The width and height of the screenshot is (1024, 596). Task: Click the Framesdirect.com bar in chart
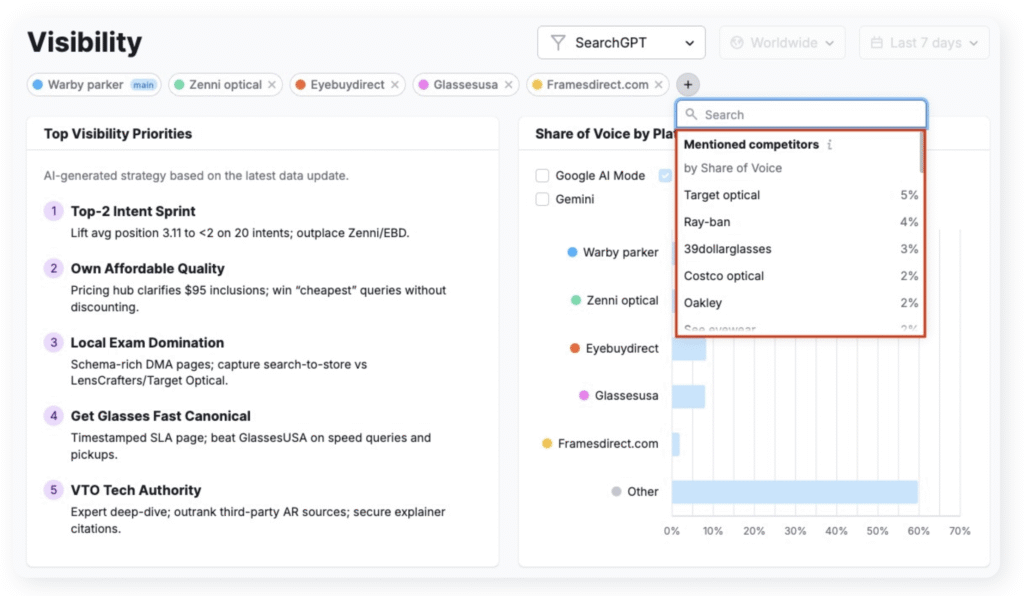click(x=676, y=444)
